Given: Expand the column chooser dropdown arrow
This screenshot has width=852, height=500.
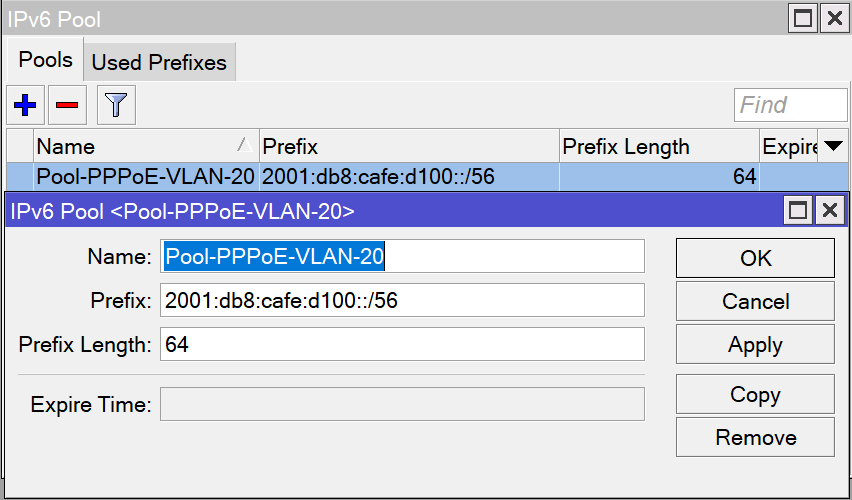Looking at the screenshot, I should (833, 146).
